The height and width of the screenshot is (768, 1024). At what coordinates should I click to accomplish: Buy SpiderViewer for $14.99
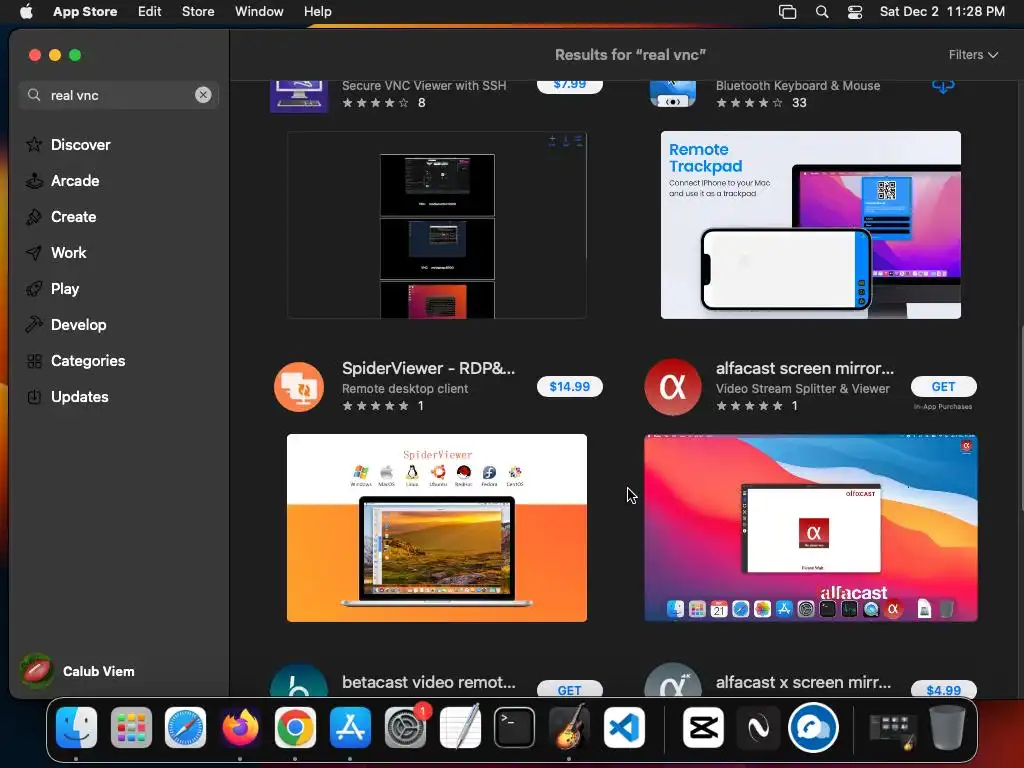pyautogui.click(x=569, y=387)
